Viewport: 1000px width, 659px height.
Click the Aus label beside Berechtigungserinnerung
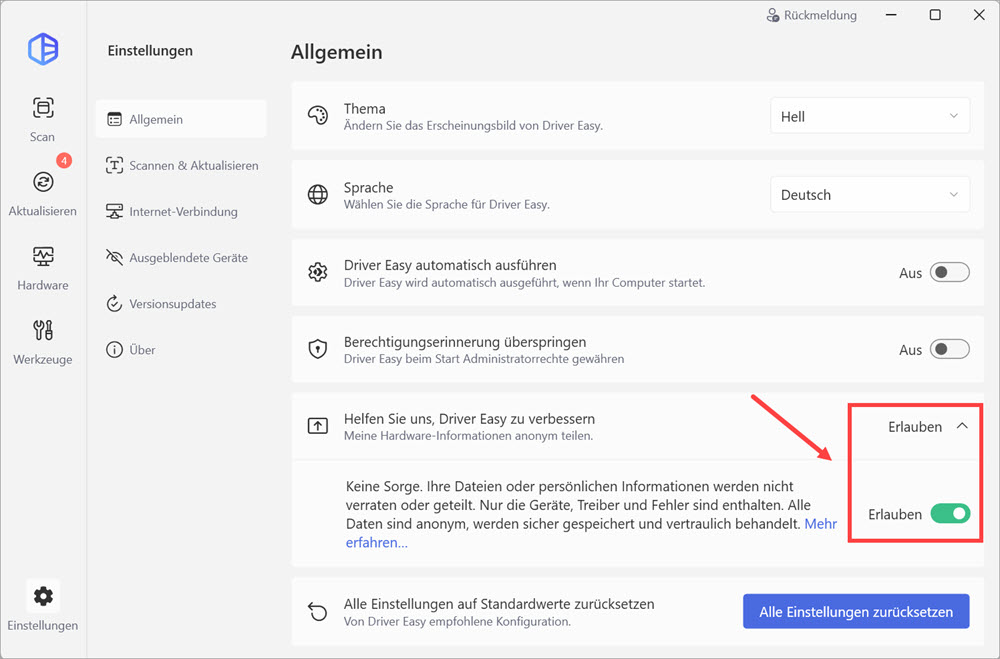910,350
